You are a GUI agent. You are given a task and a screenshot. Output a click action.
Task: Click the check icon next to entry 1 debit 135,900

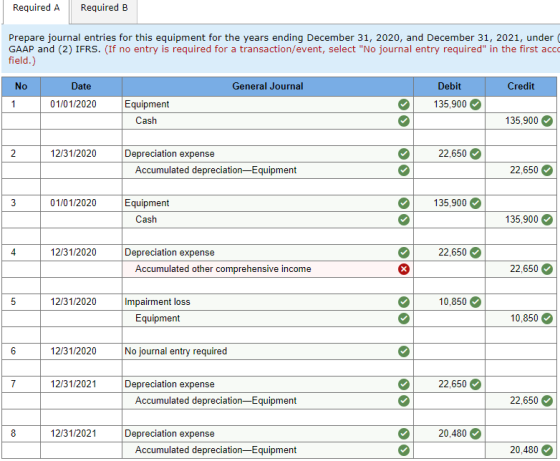point(475,105)
